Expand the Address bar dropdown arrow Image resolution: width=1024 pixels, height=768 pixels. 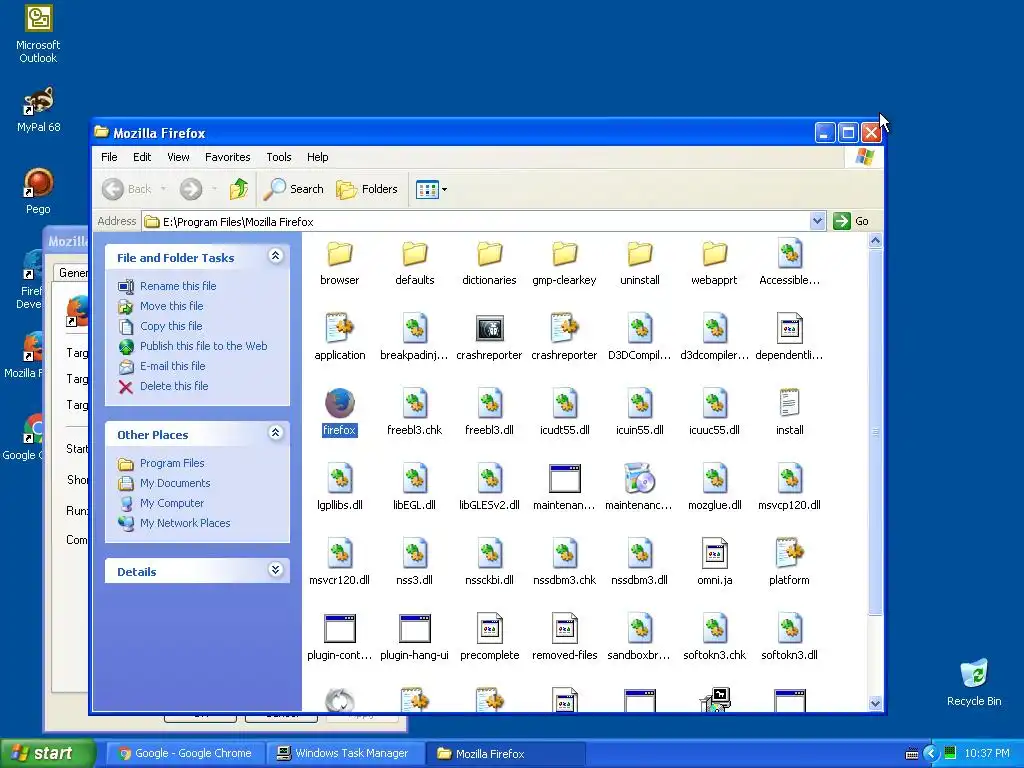click(817, 221)
